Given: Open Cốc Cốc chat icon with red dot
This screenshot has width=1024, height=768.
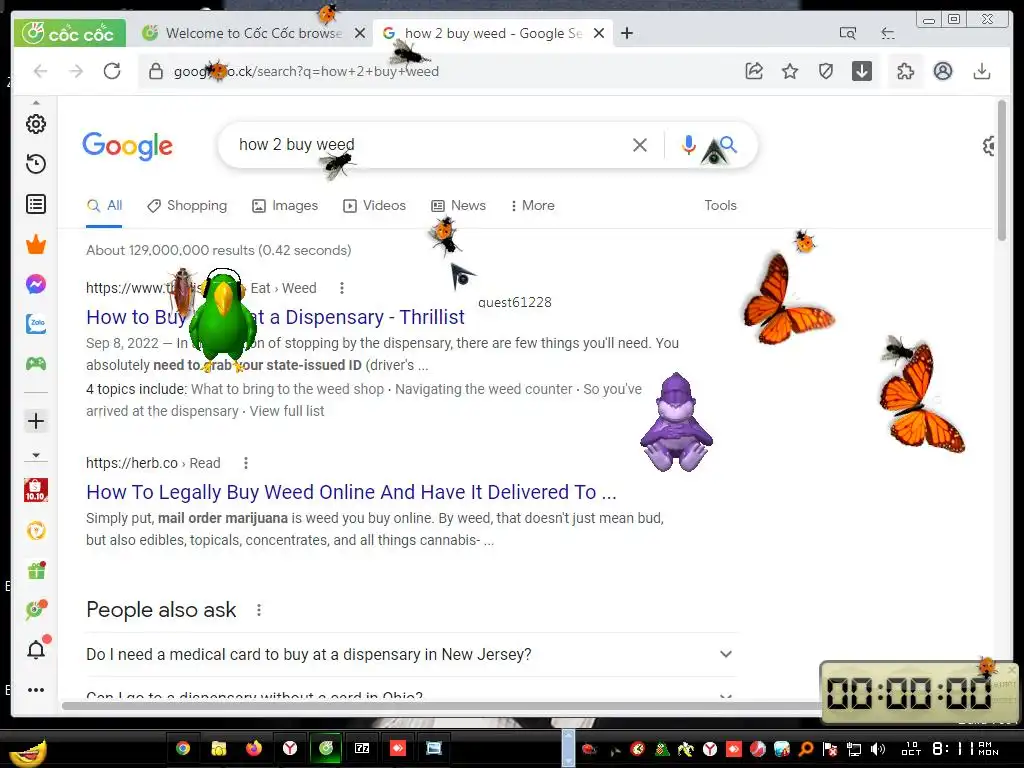Looking at the screenshot, I should pos(36,611).
